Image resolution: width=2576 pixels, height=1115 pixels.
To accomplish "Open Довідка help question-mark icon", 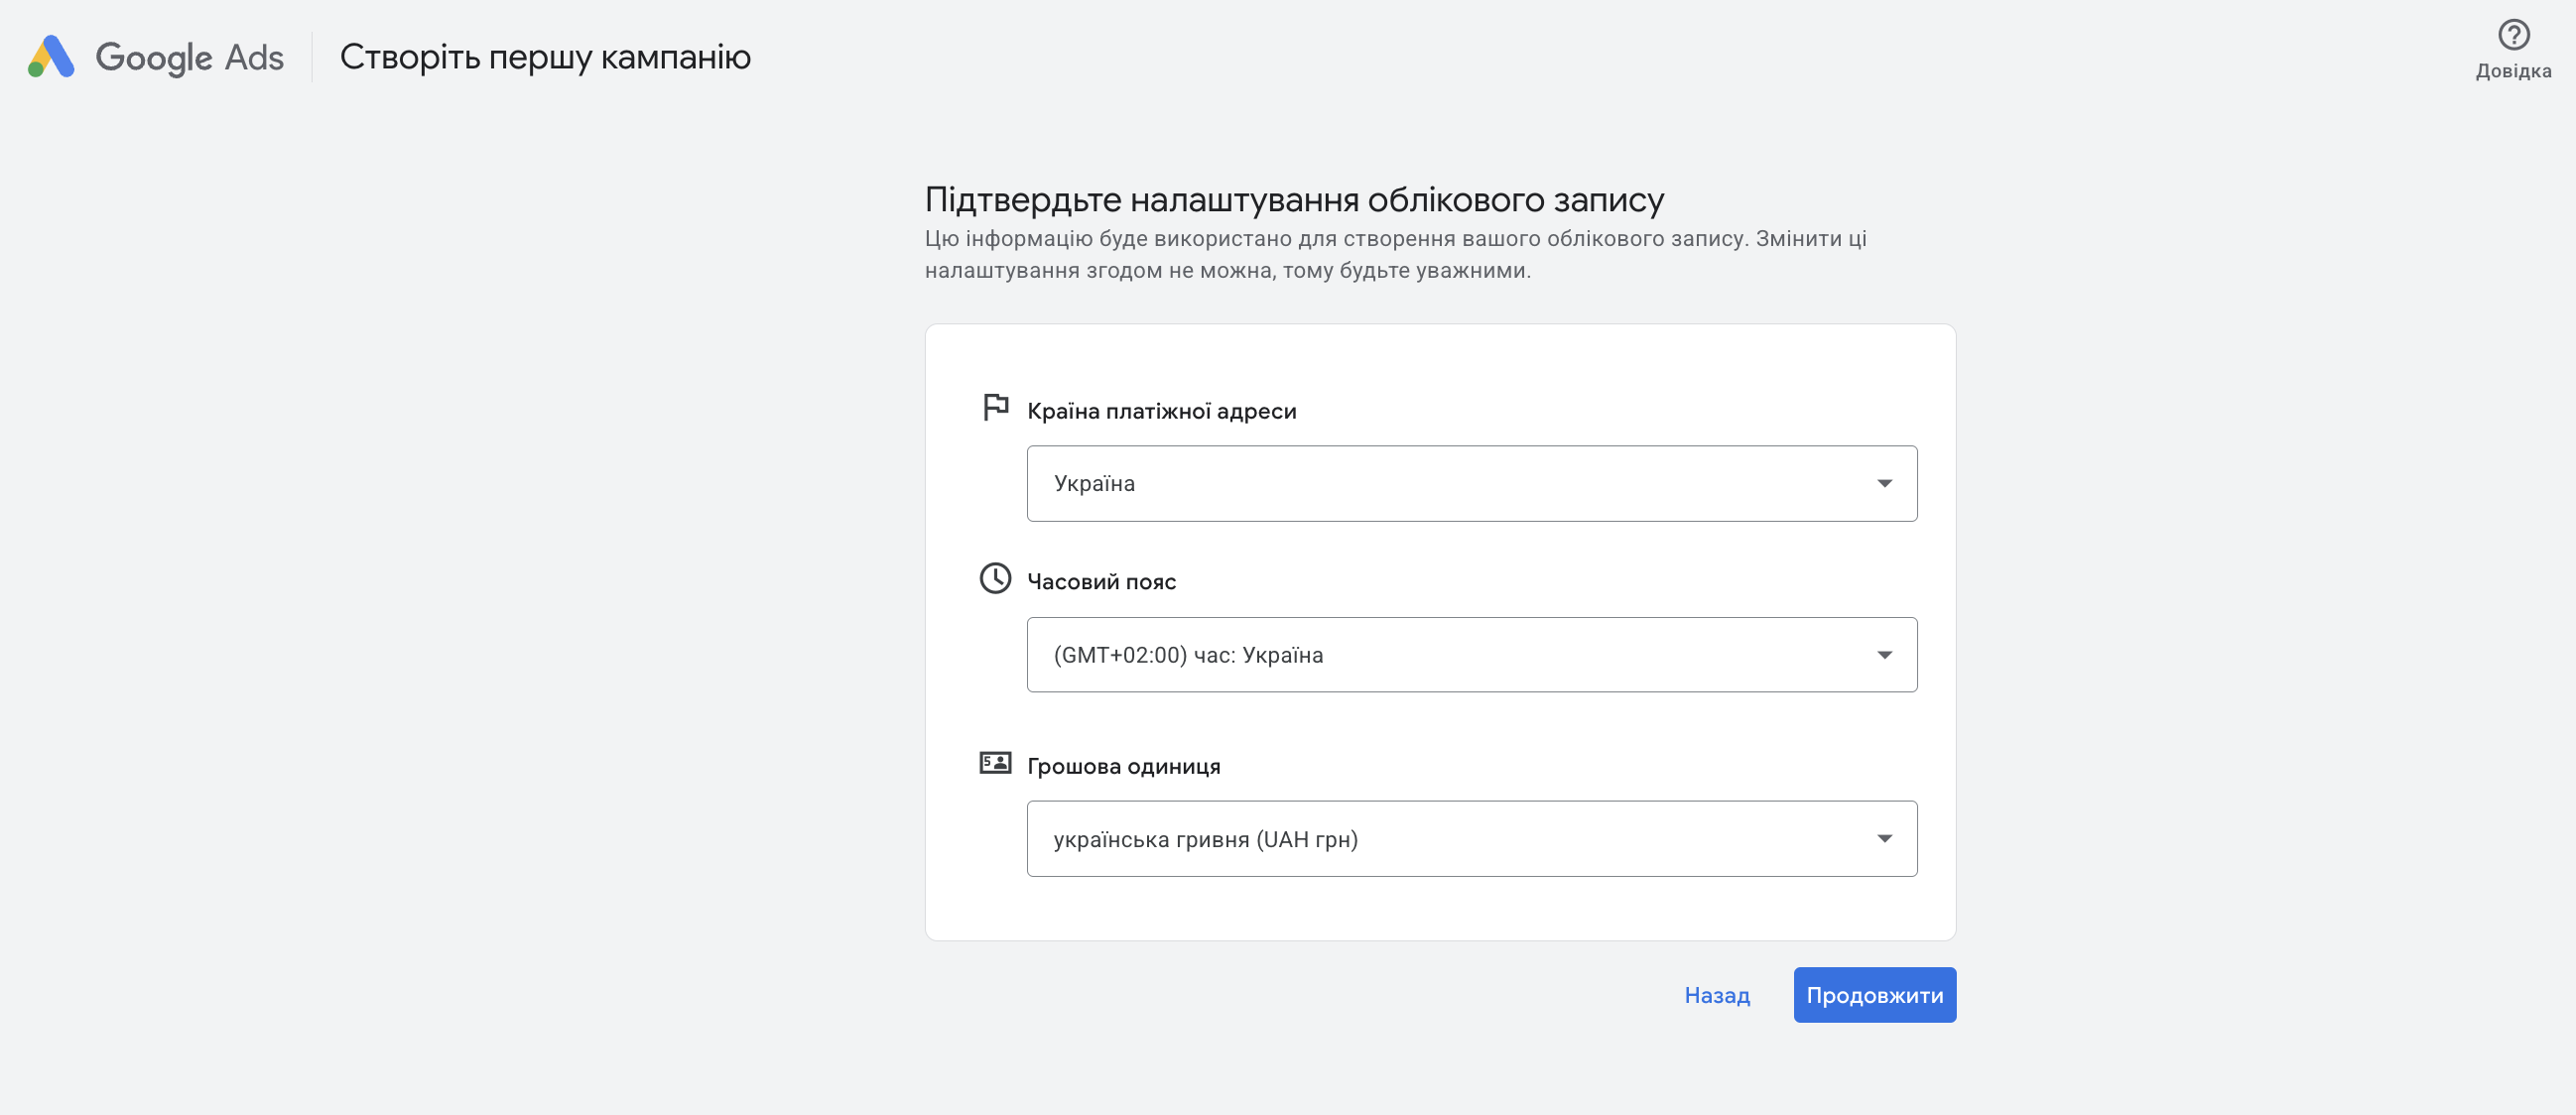I will coord(2513,35).
